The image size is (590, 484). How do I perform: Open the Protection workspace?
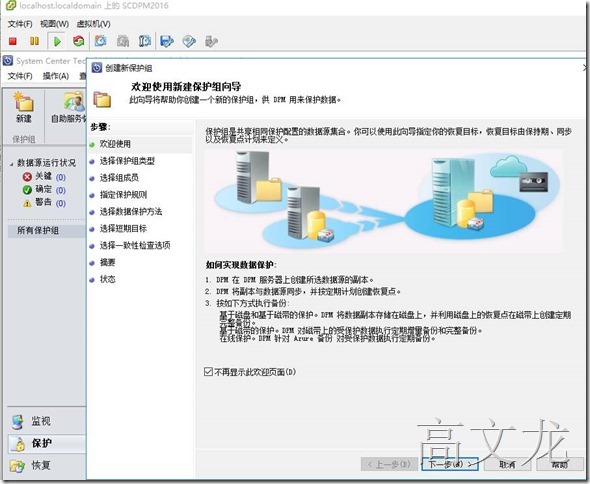(x=46, y=443)
